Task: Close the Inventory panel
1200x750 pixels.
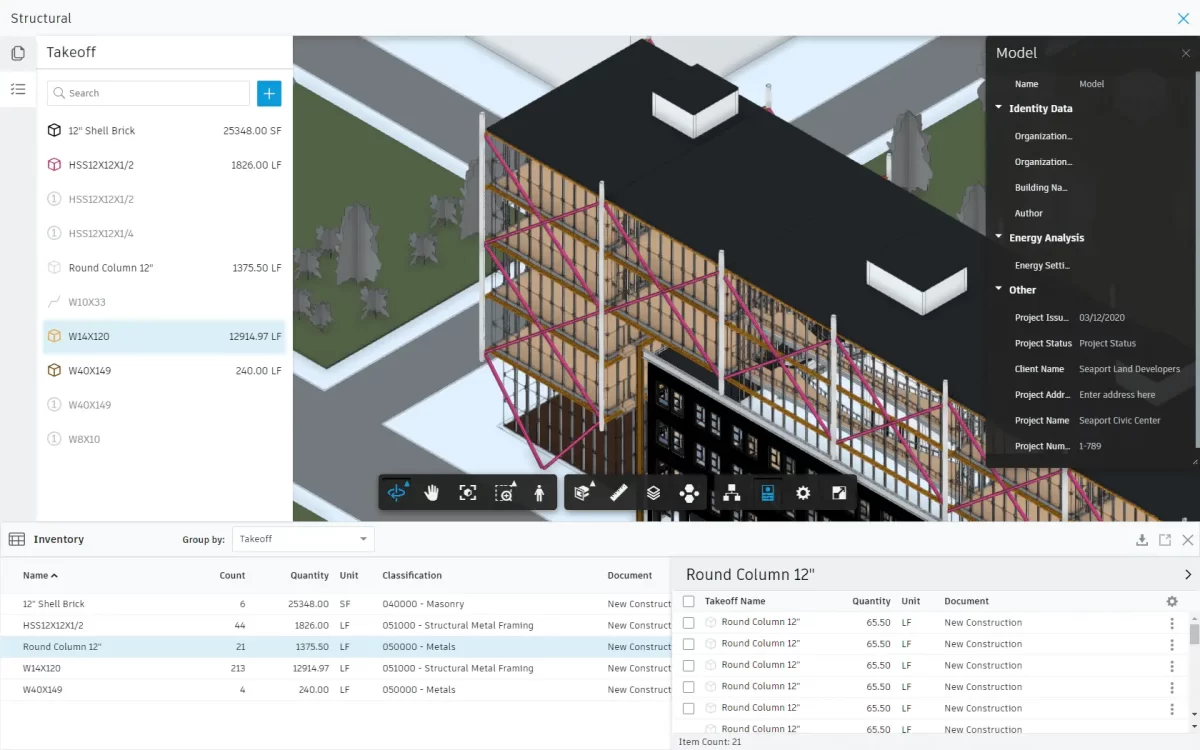Action: point(1188,540)
